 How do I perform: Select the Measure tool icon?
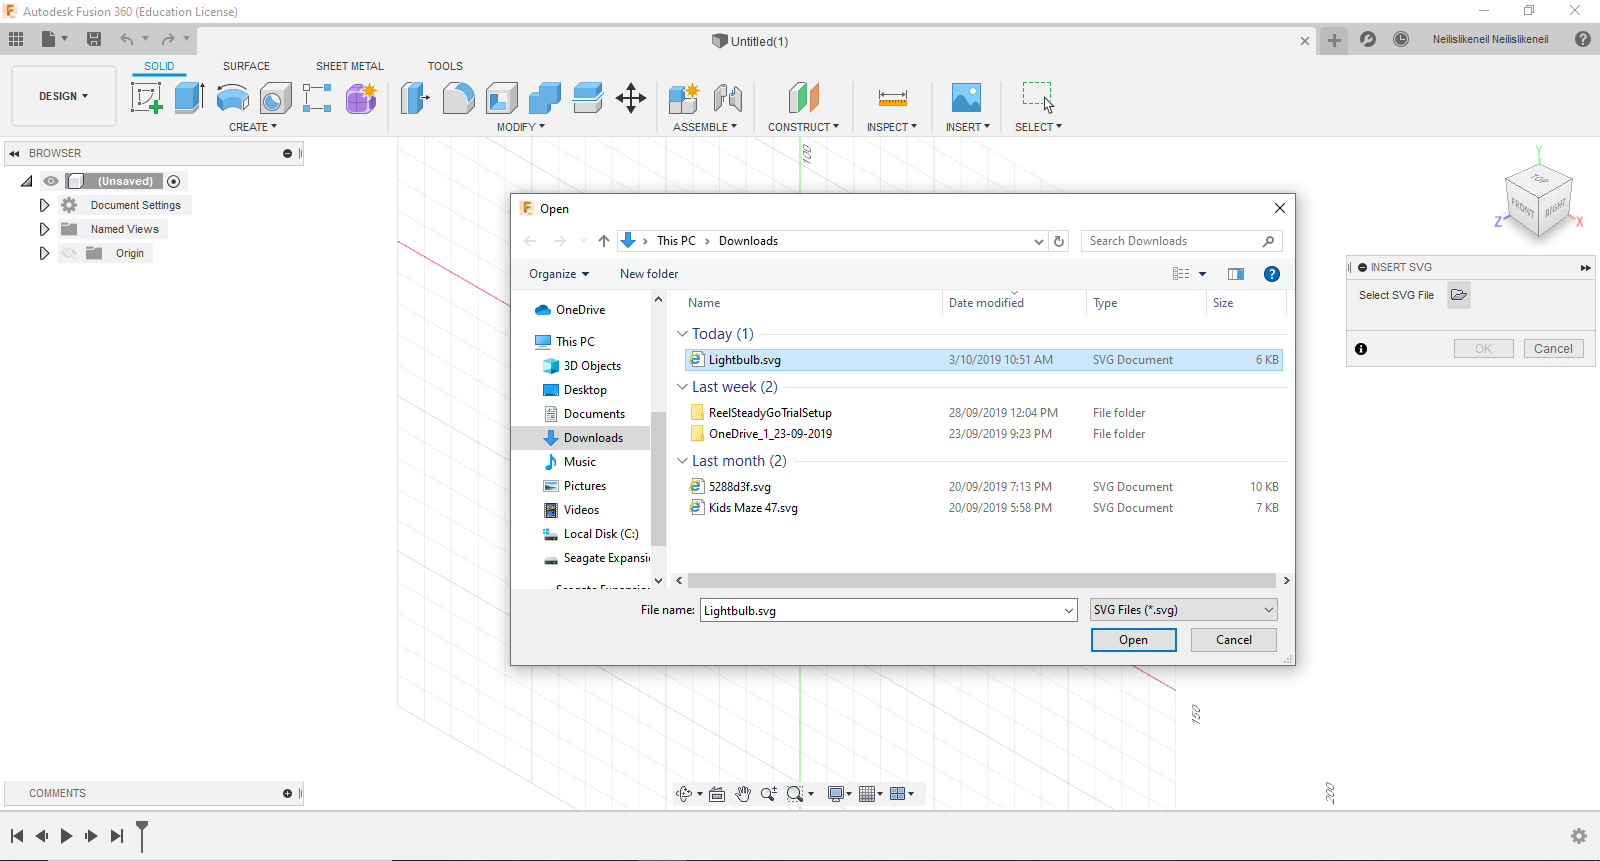coord(892,98)
